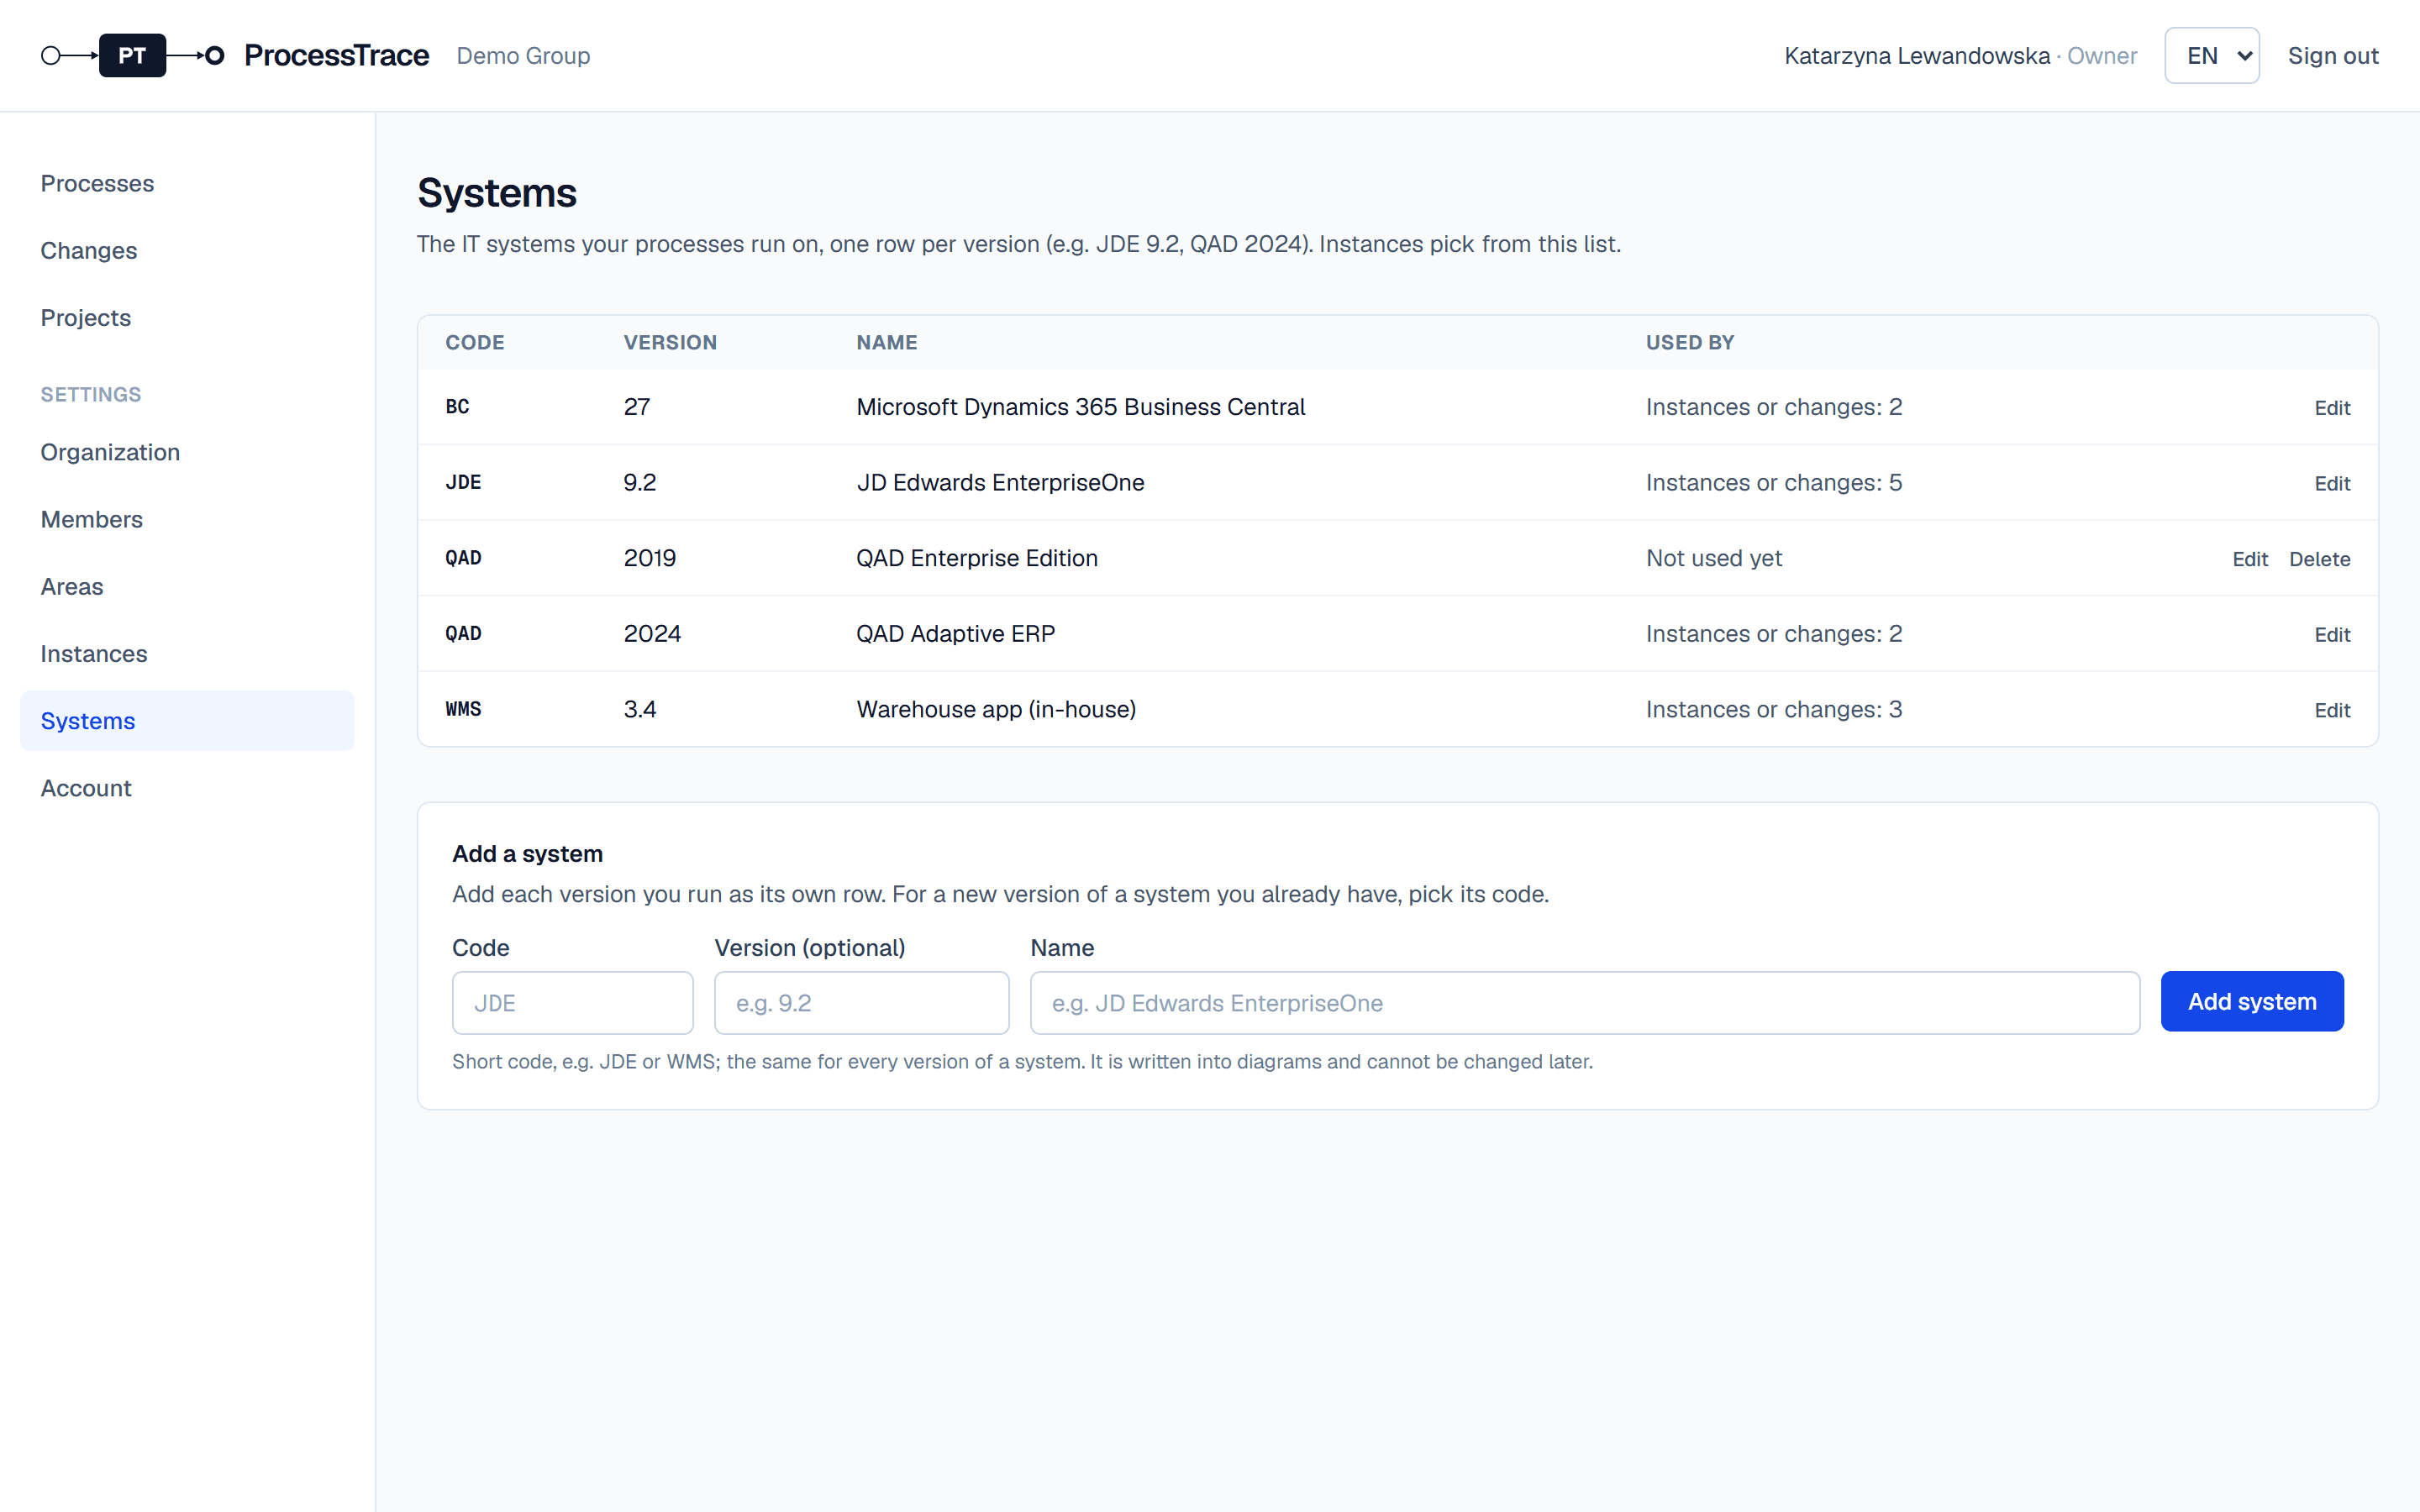Click the NAME column header

tap(886, 342)
